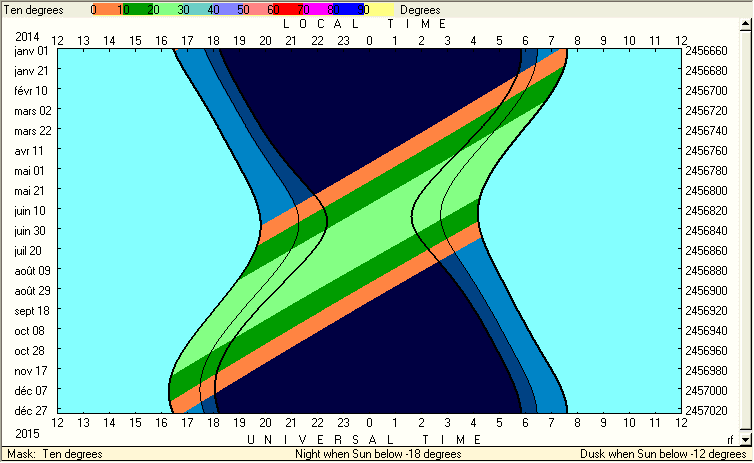Click the 'oct 08' date label
This screenshot has height=463, width=754.
pos(29,331)
